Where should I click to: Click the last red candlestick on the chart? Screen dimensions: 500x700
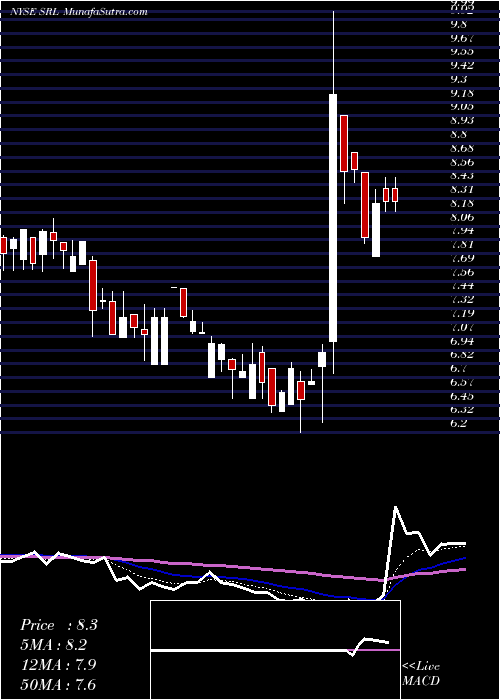395,195
